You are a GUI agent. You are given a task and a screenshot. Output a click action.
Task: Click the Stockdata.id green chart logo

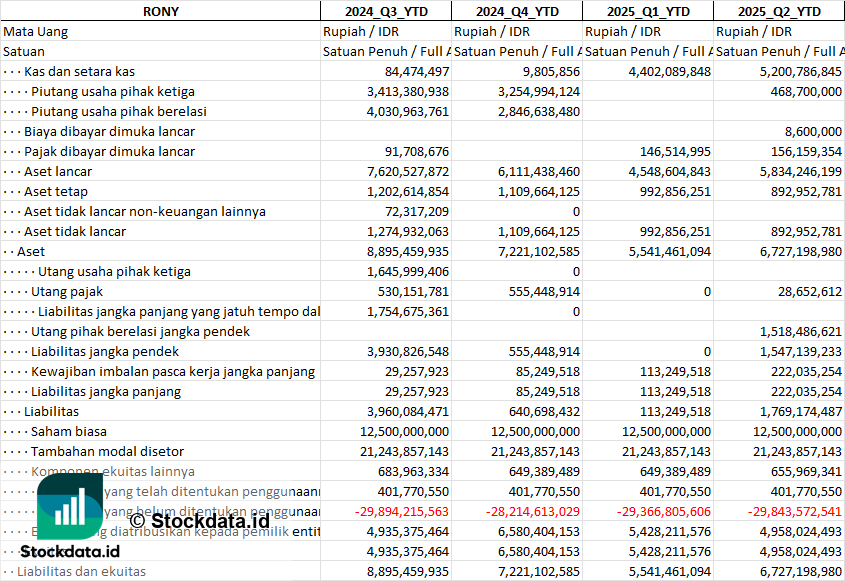70,507
